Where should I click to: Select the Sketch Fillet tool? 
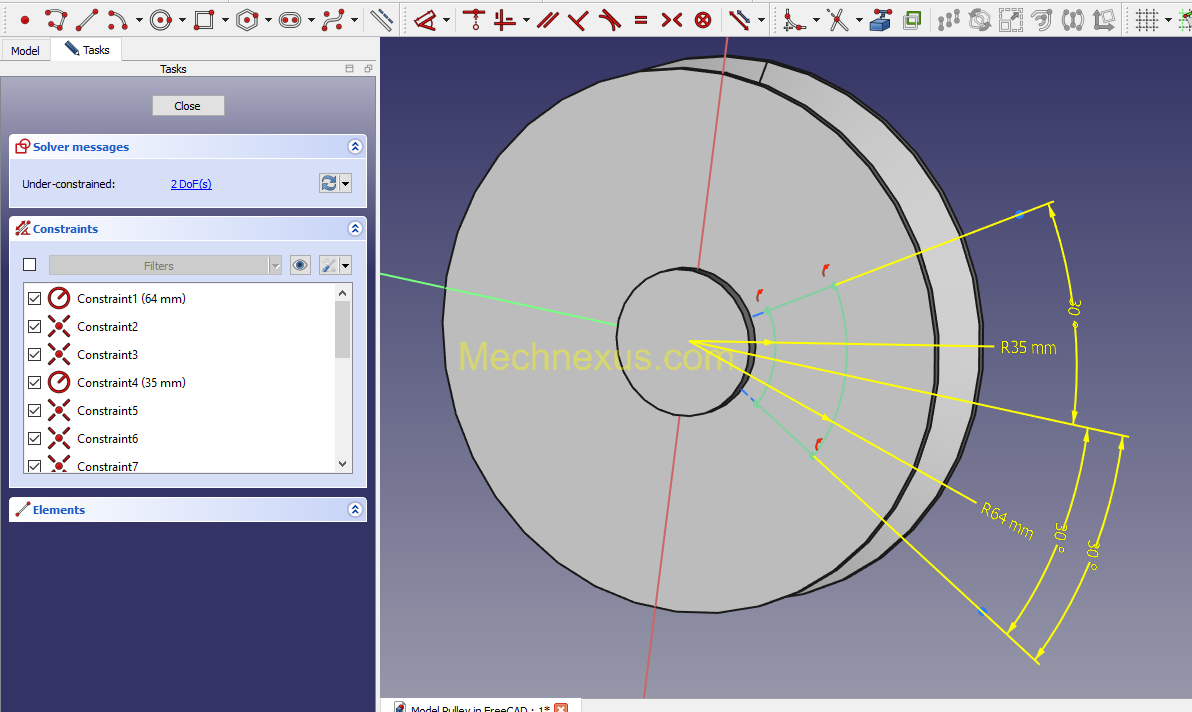(794, 20)
